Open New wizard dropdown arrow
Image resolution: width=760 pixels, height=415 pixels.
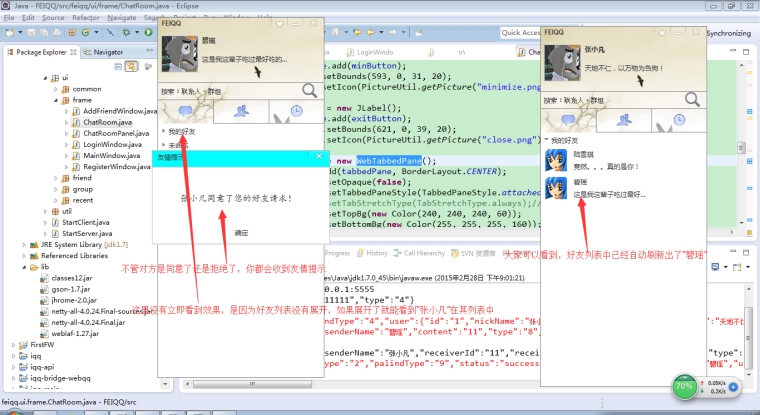[20, 32]
